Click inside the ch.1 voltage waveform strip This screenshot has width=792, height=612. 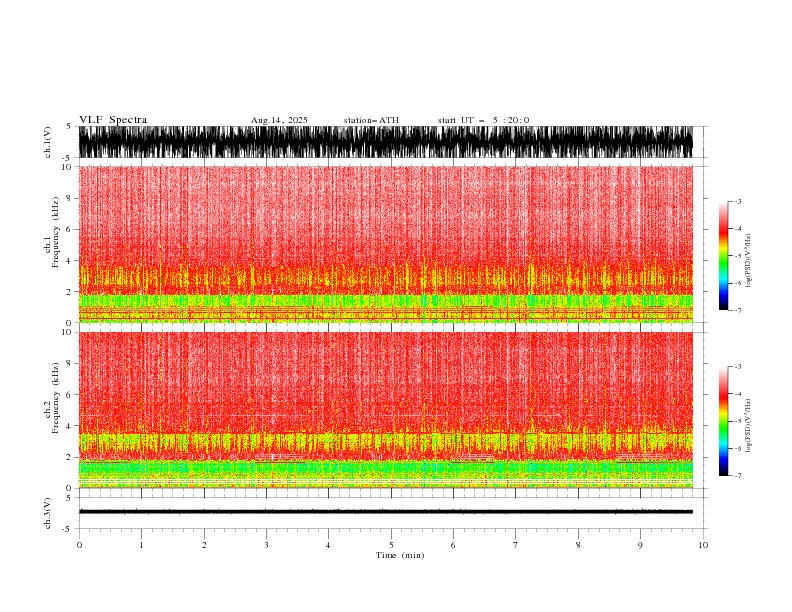[386, 142]
